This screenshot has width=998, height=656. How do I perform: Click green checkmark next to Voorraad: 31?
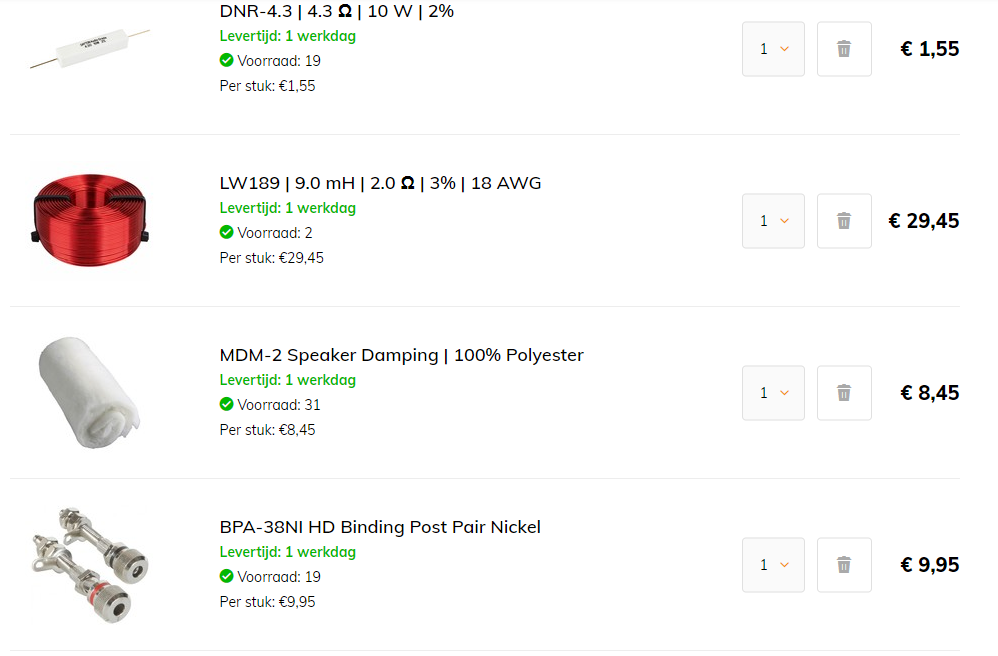click(x=227, y=404)
